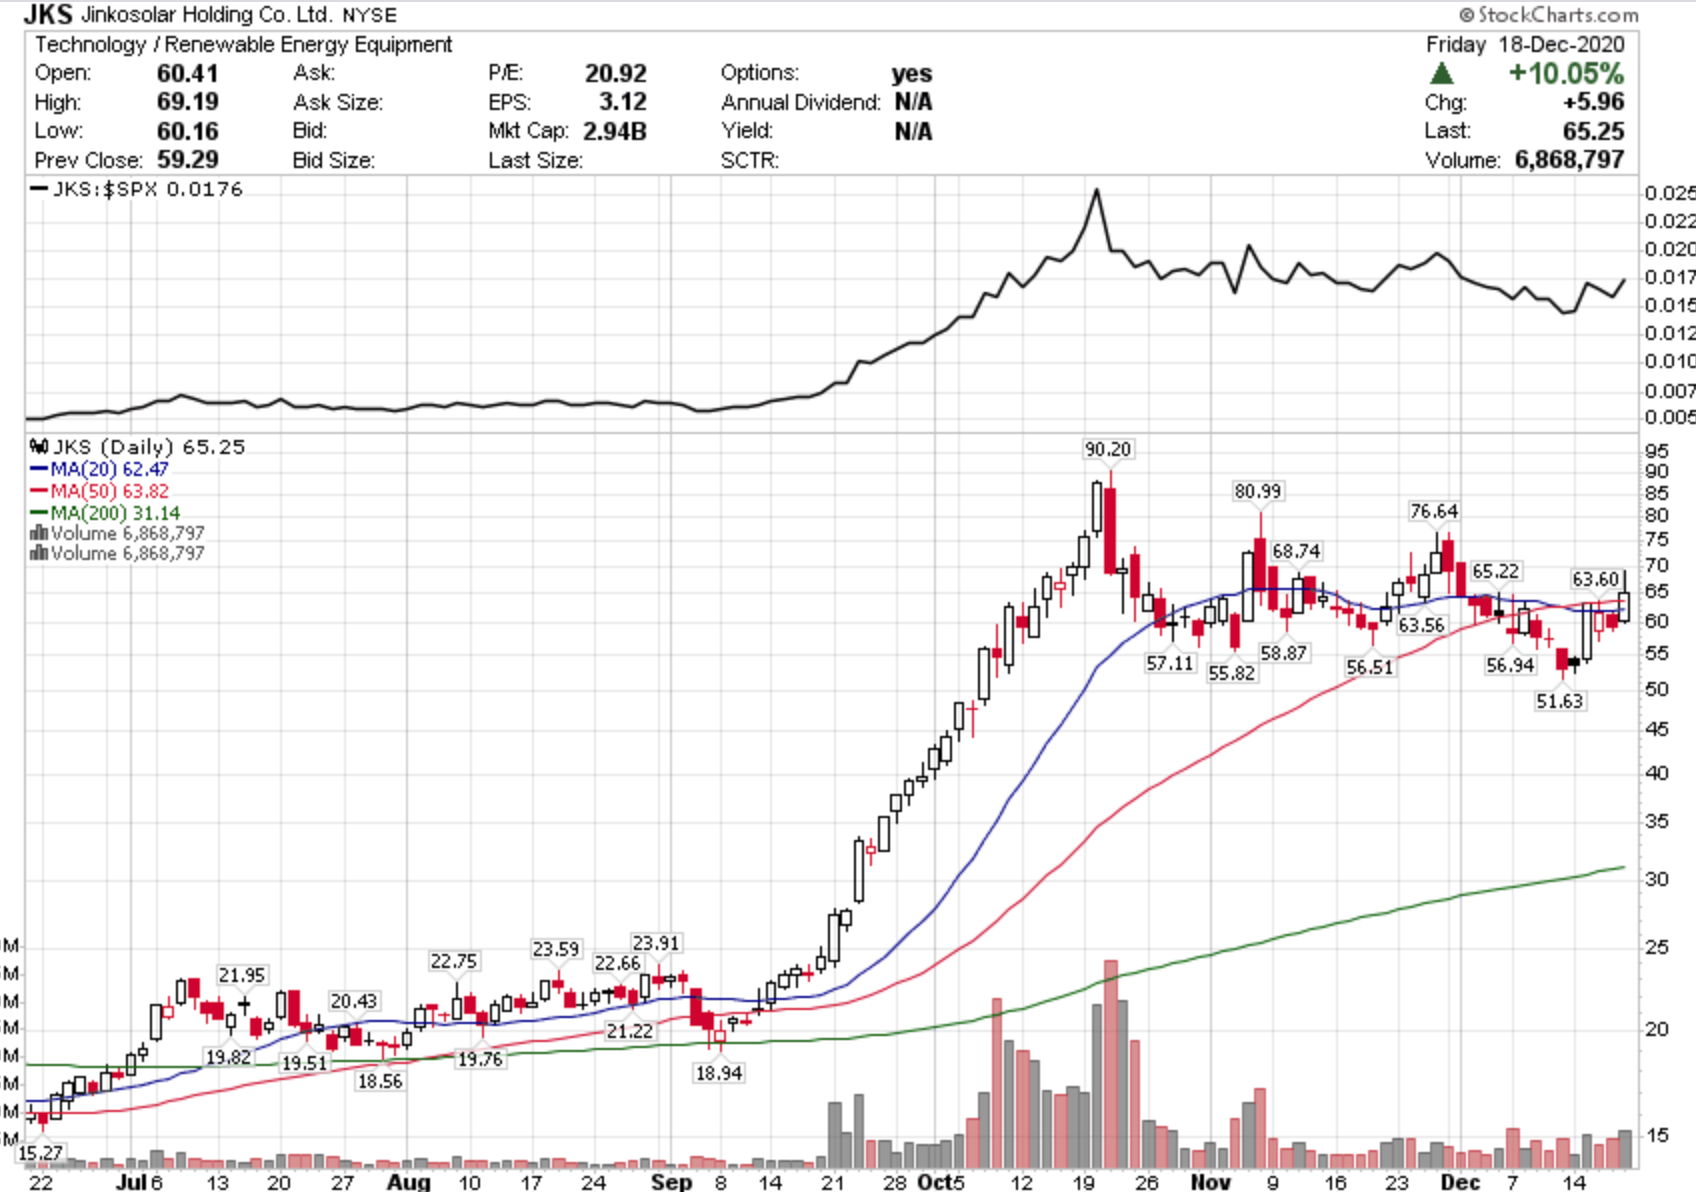Click the +10.05% percent change value

pyautogui.click(x=1566, y=73)
